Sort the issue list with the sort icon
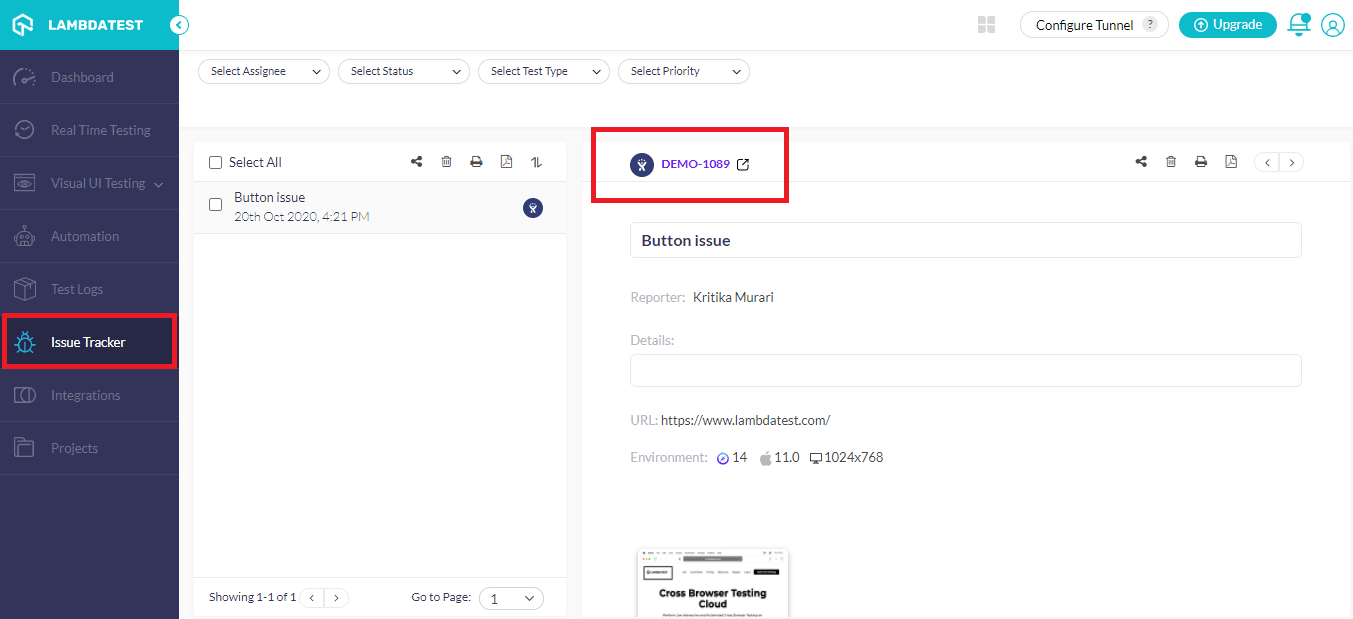This screenshot has height=619, width=1353. pos(536,161)
